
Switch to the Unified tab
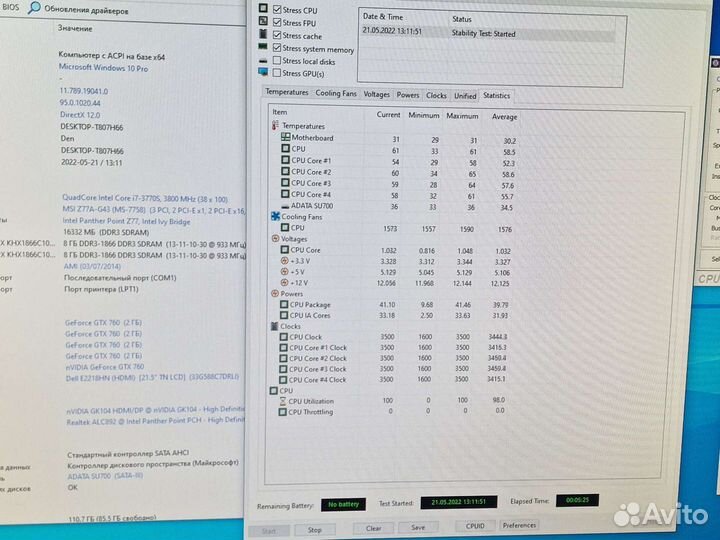[x=465, y=96]
